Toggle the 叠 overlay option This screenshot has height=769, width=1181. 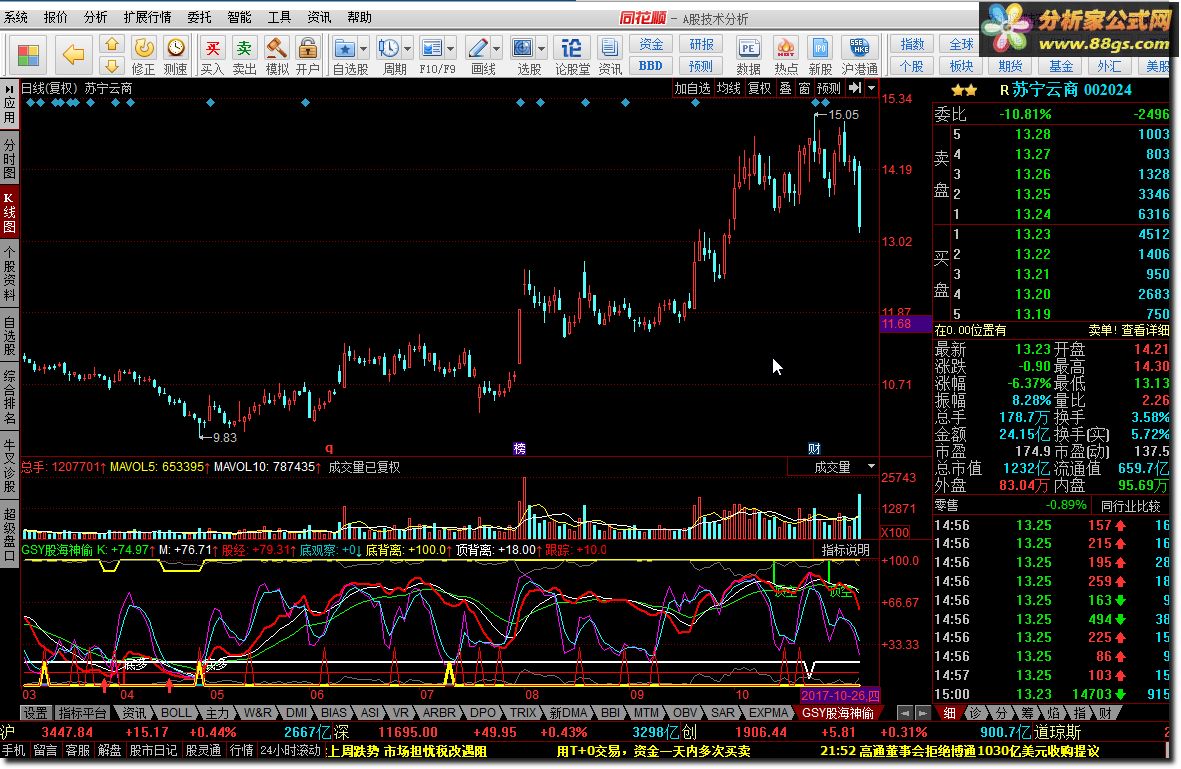pyautogui.click(x=785, y=88)
